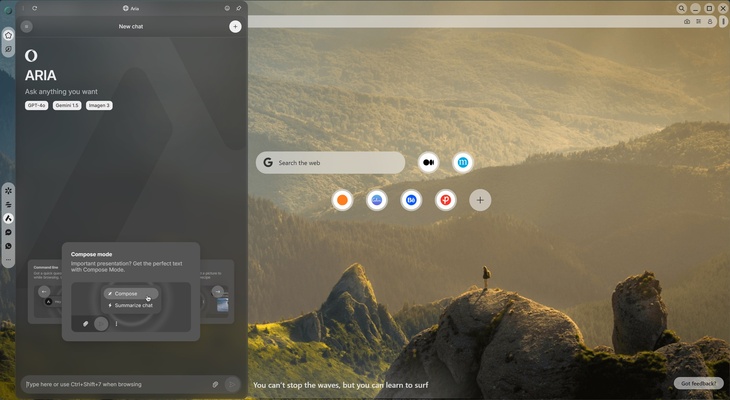Image resolution: width=730 pixels, height=400 pixels.
Task: Open the blue-purple speed dial tile
Action: click(377, 200)
